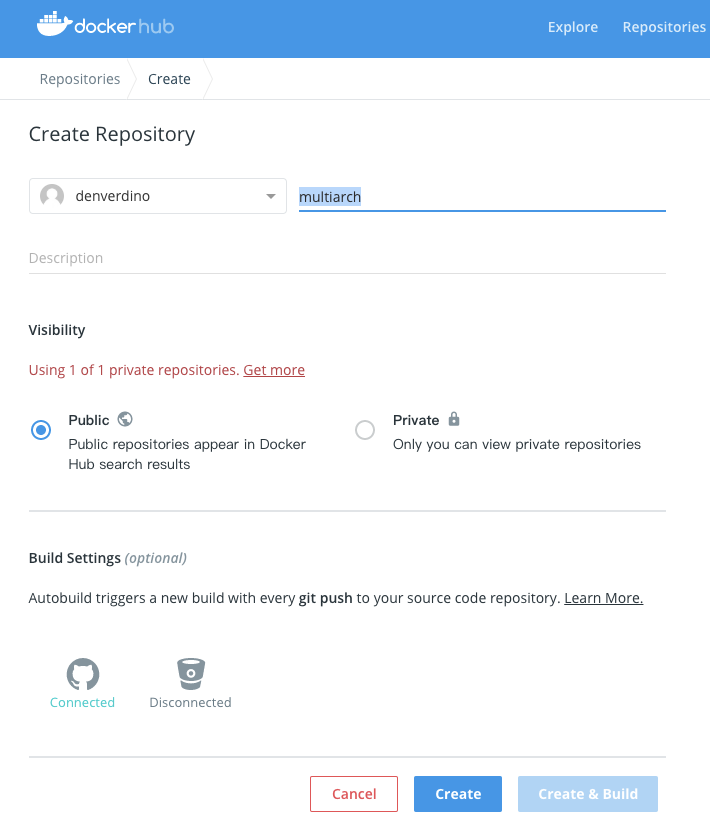The image size is (710, 821).
Task: Go to Repositories breadcrumb
Action: click(x=80, y=79)
